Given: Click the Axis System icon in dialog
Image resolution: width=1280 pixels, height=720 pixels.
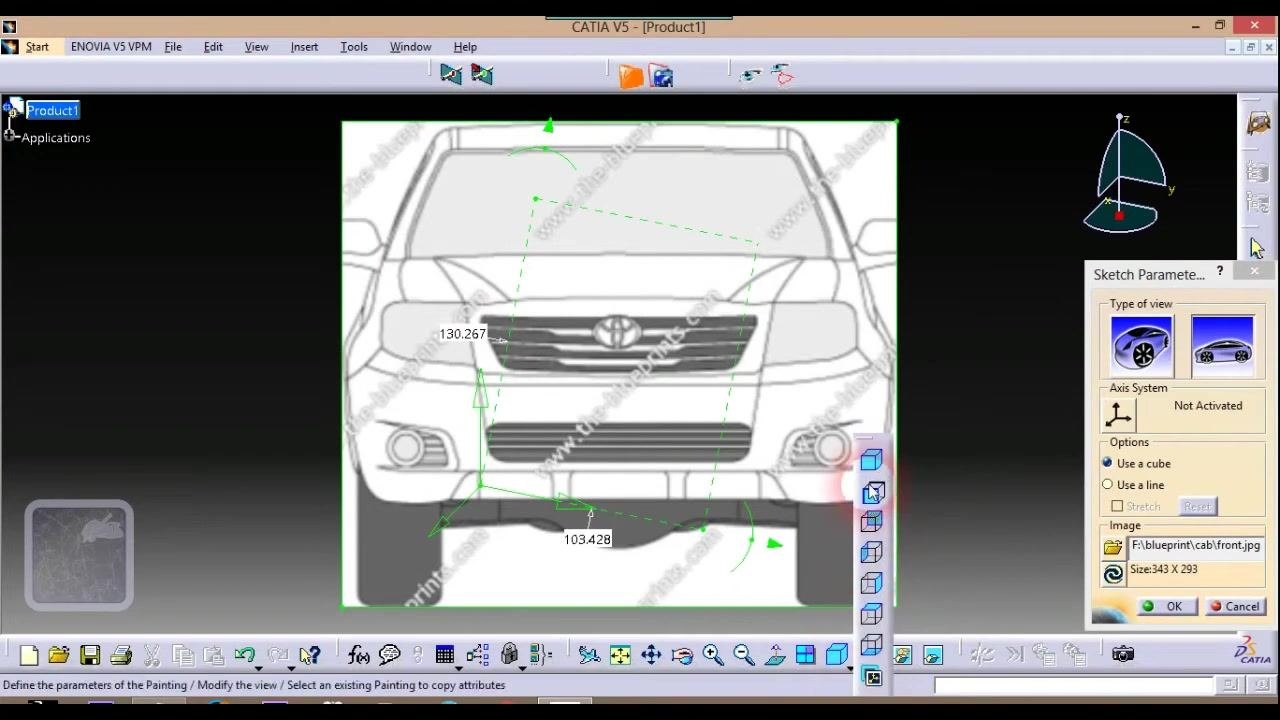Looking at the screenshot, I should (1119, 415).
